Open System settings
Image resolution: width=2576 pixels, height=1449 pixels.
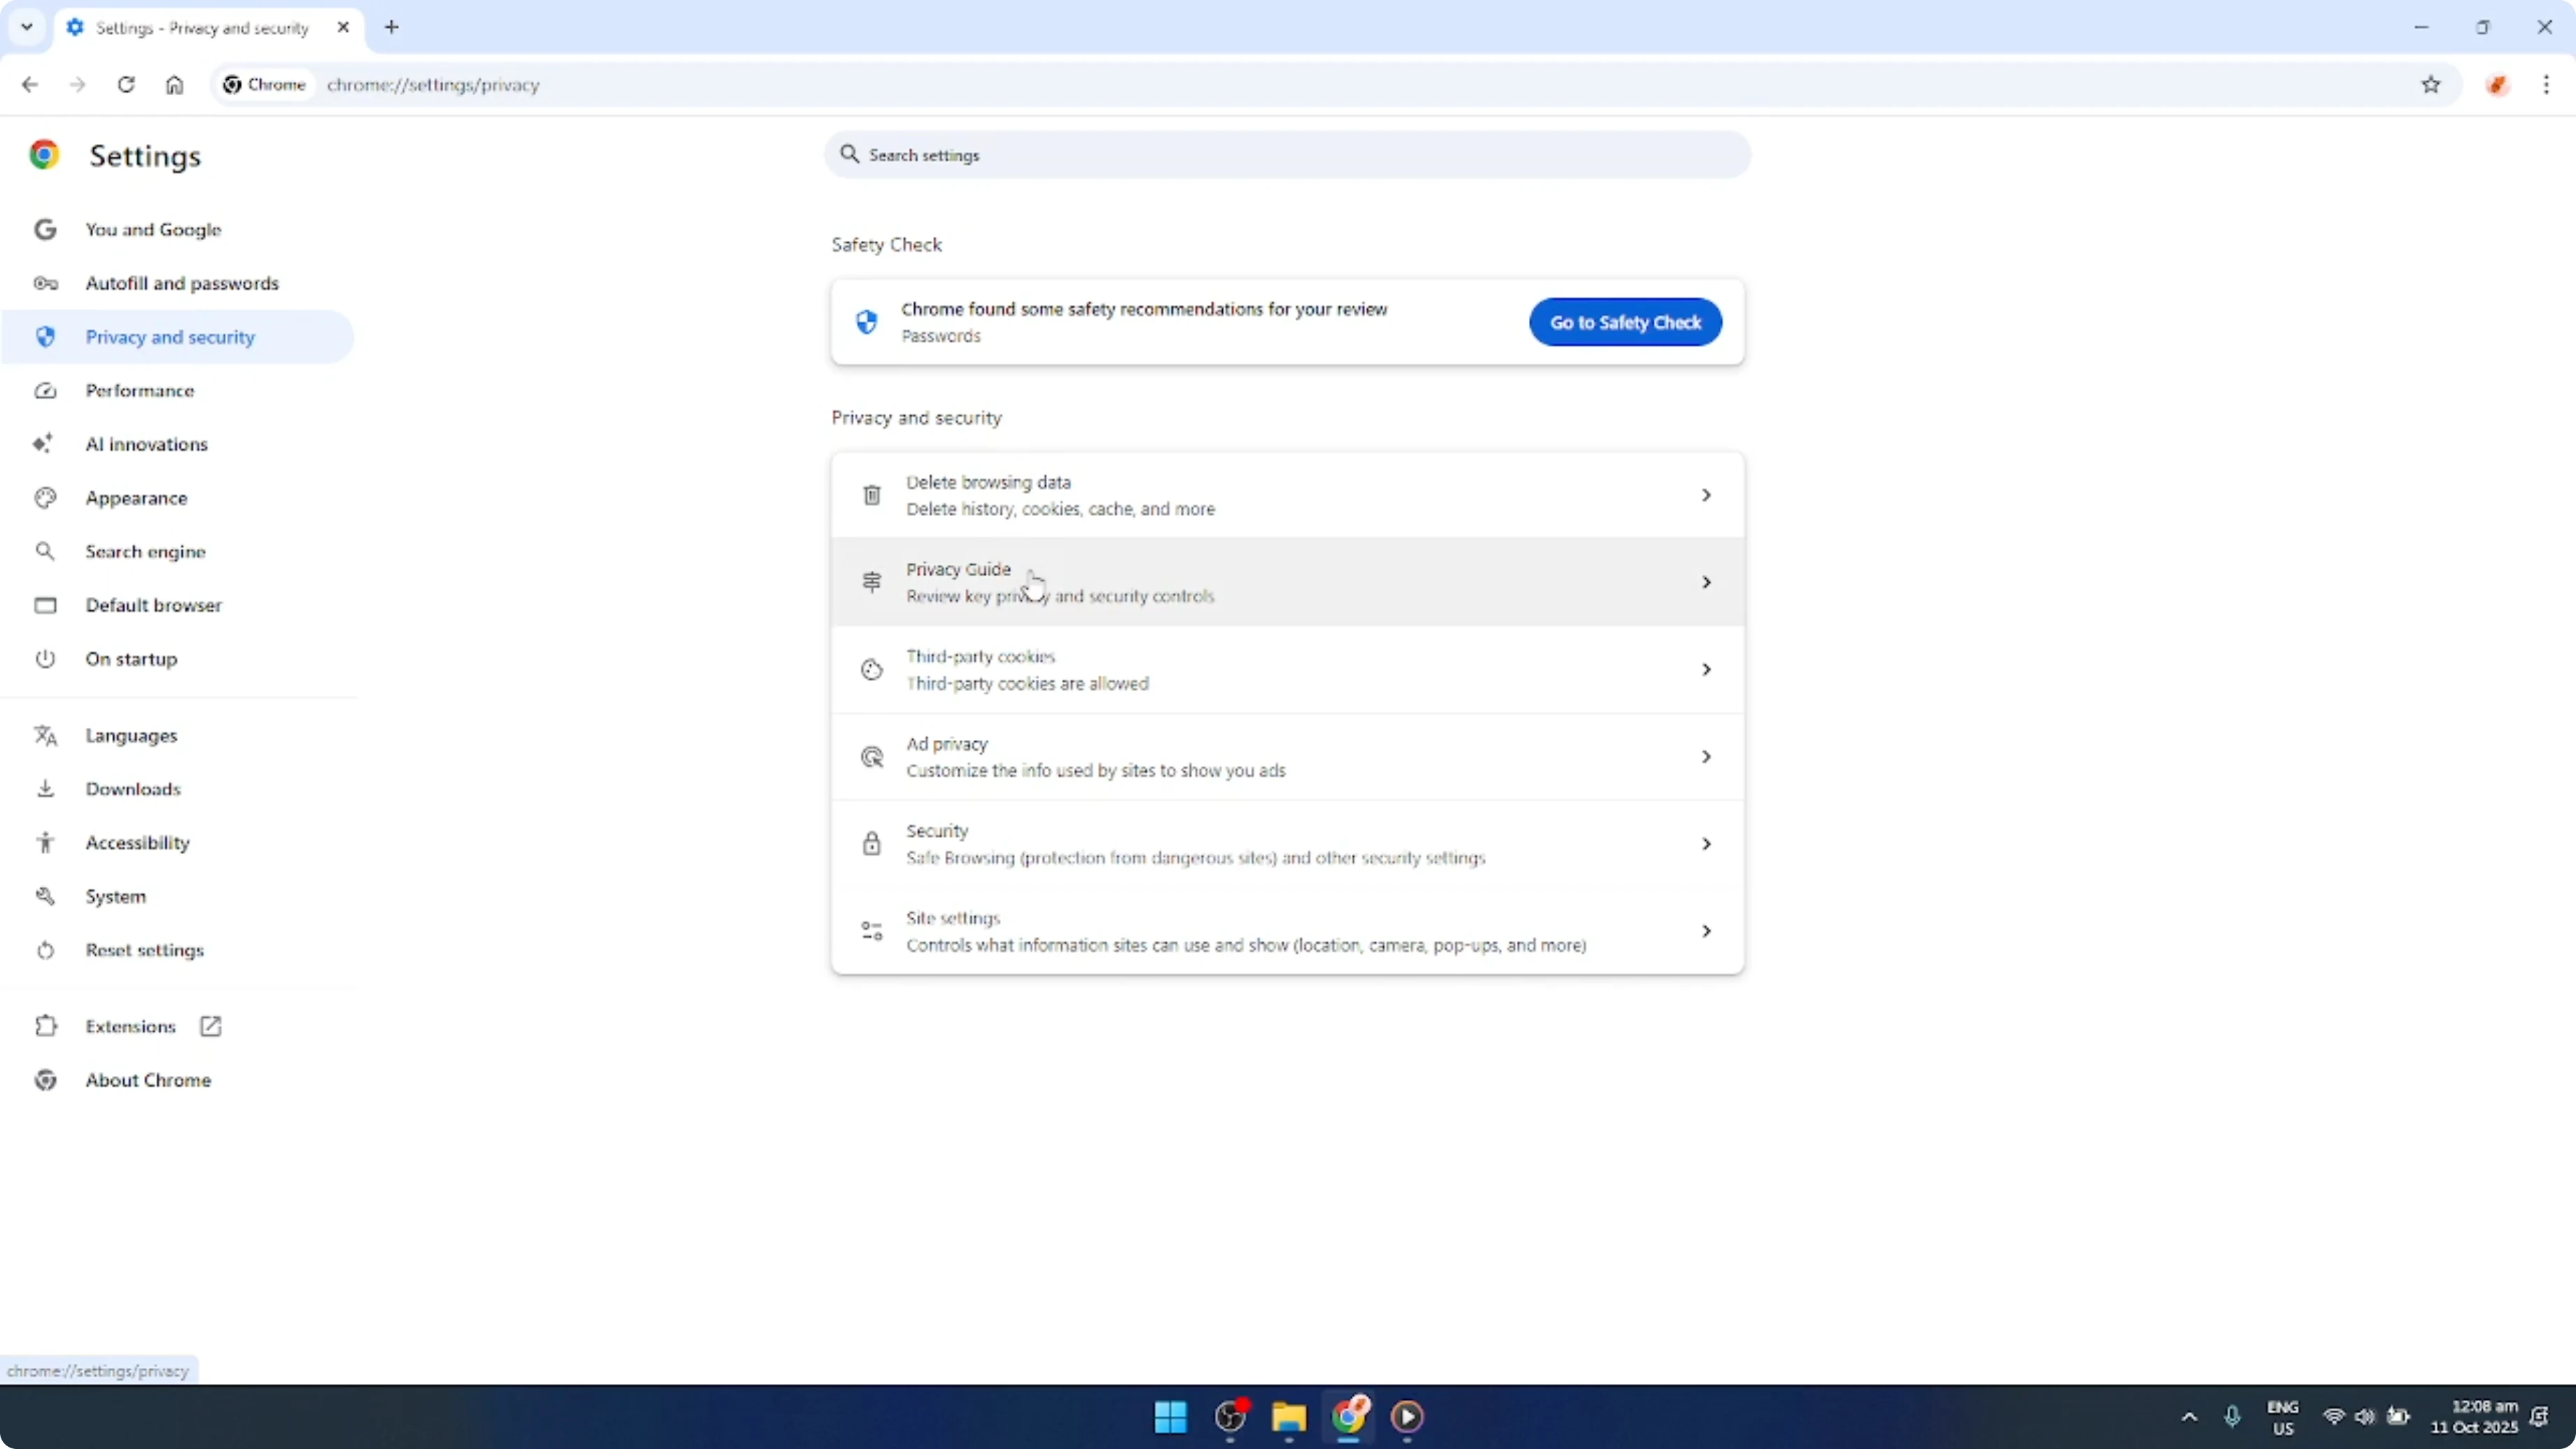coord(178,896)
